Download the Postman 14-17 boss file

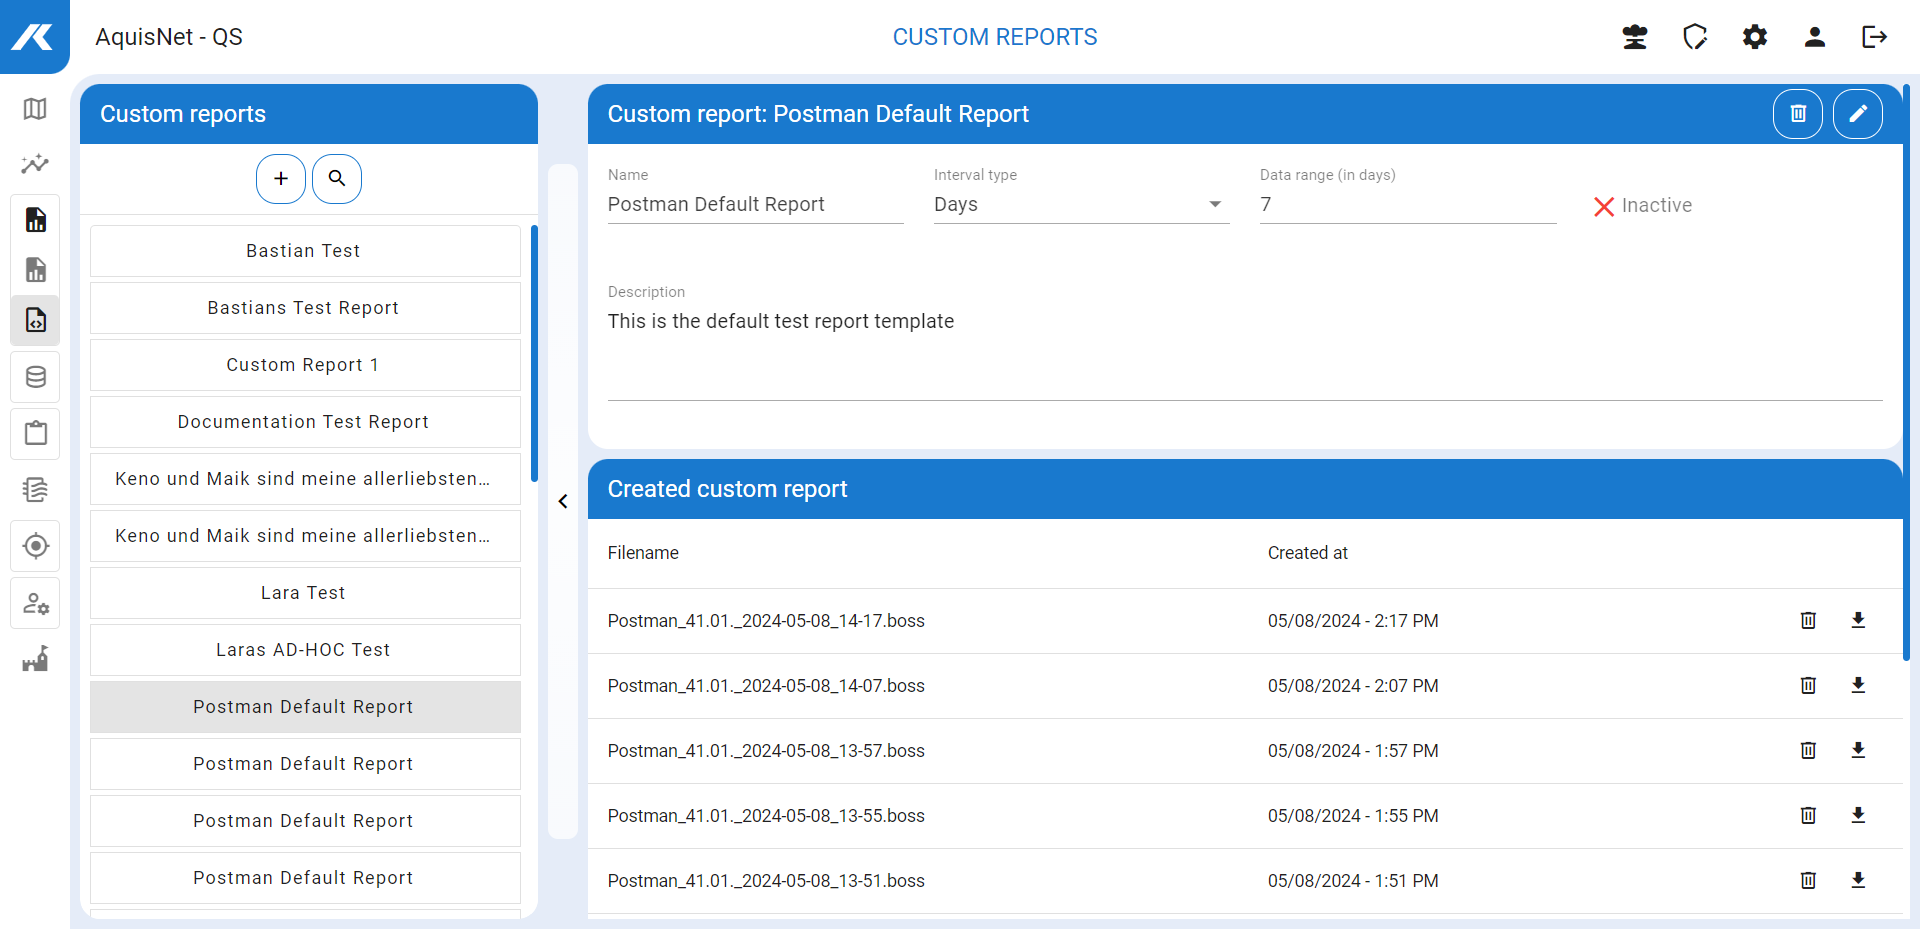[x=1857, y=620]
